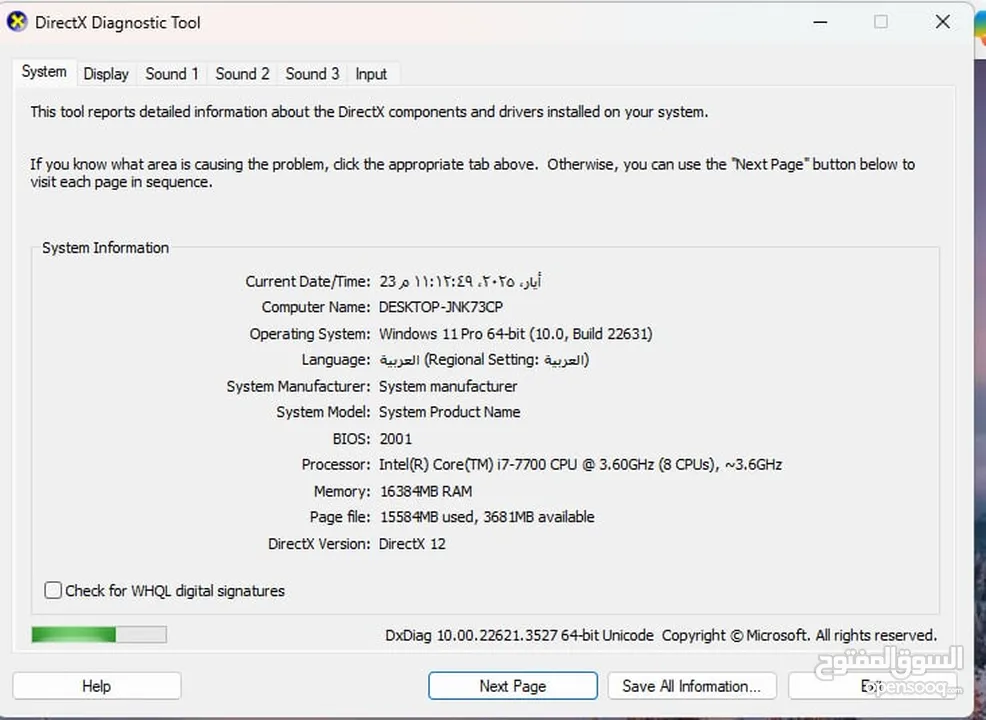Click the 16384MB RAM memory value
Viewport: 986px width, 720px height.
[426, 491]
